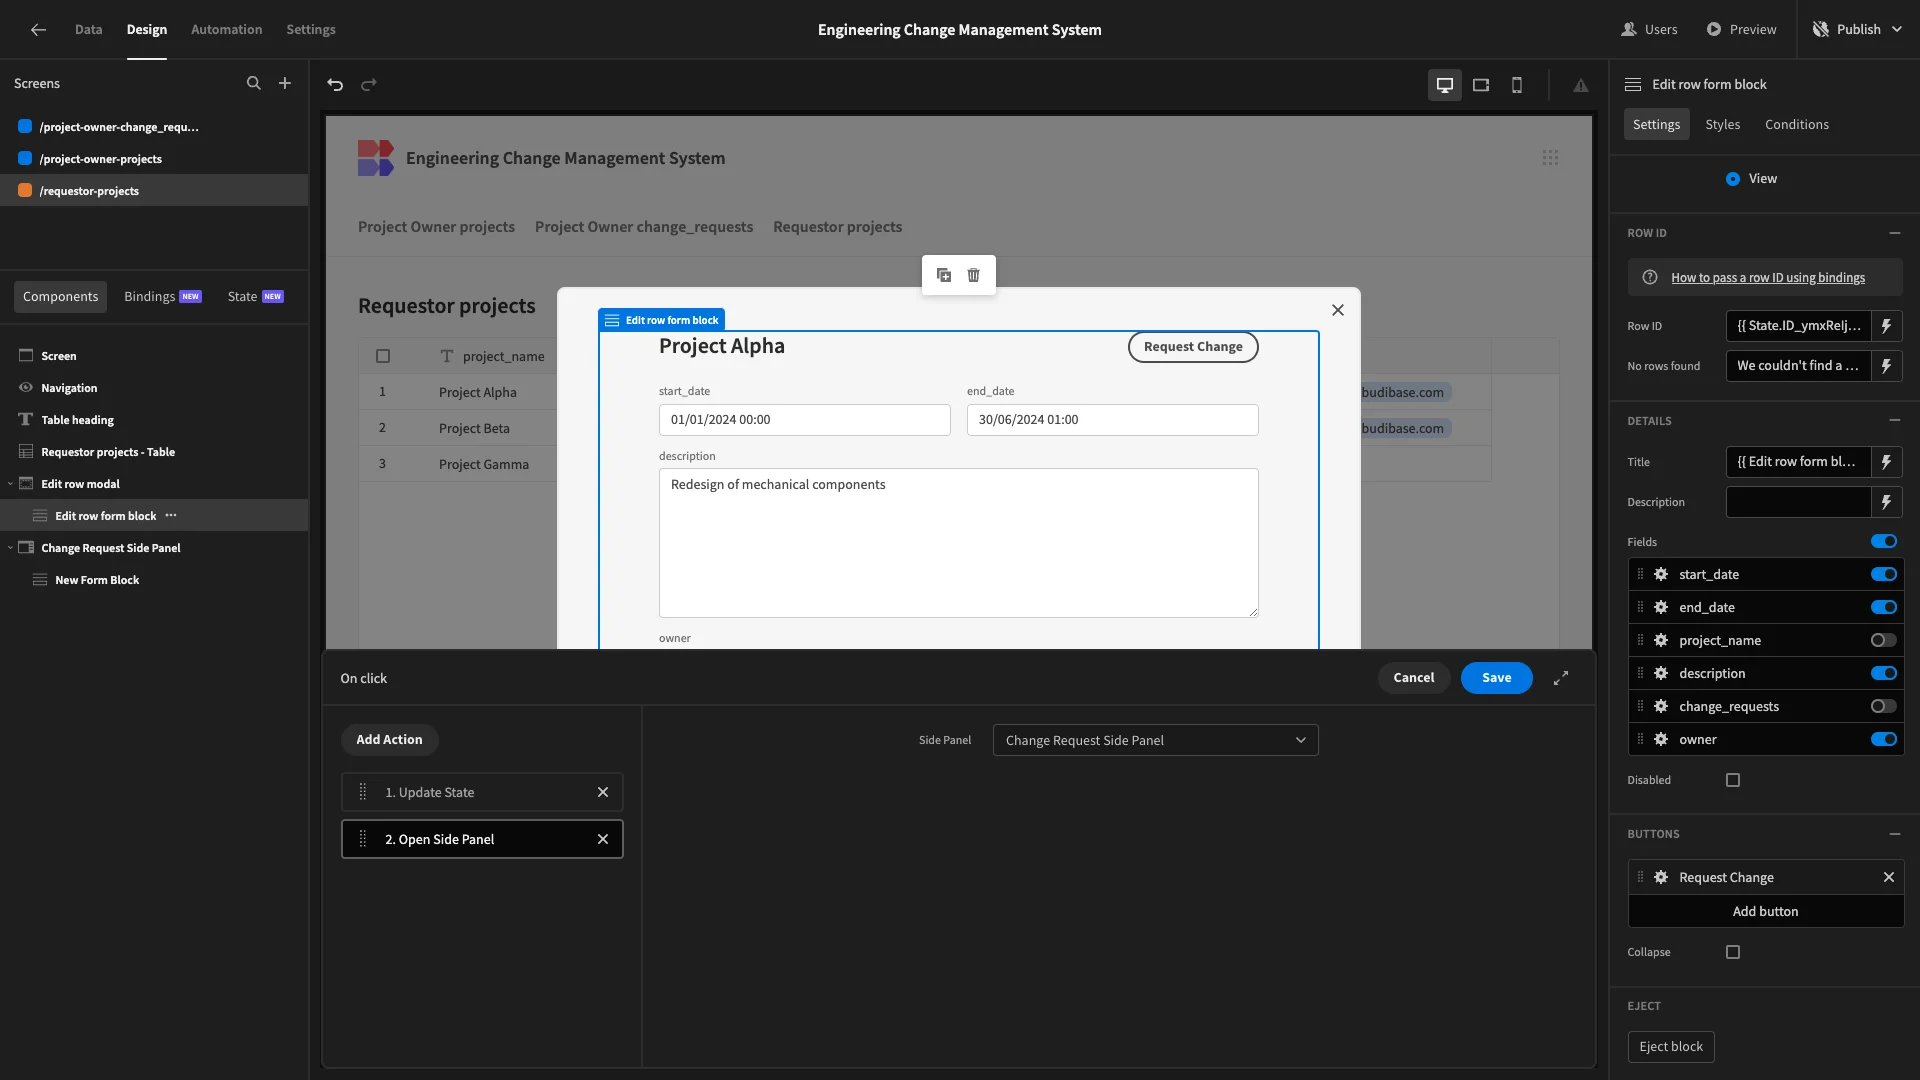Click the Cancel button
This screenshot has height=1080, width=1920.
(x=1413, y=678)
